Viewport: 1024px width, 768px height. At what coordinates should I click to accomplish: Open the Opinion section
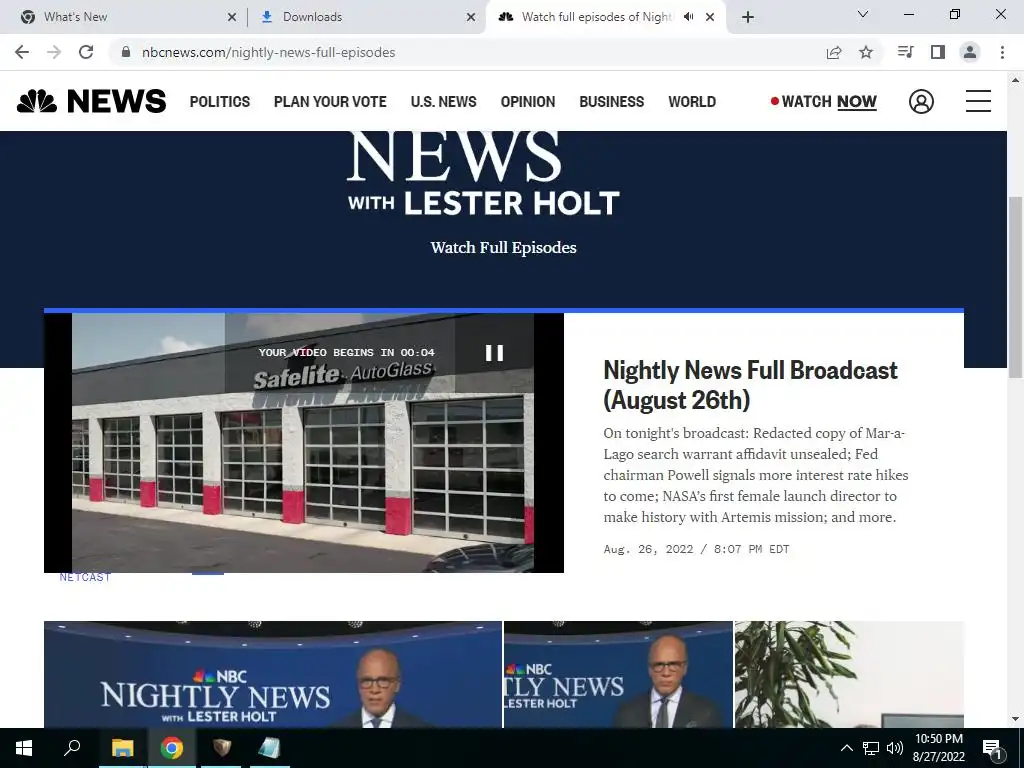tap(528, 102)
